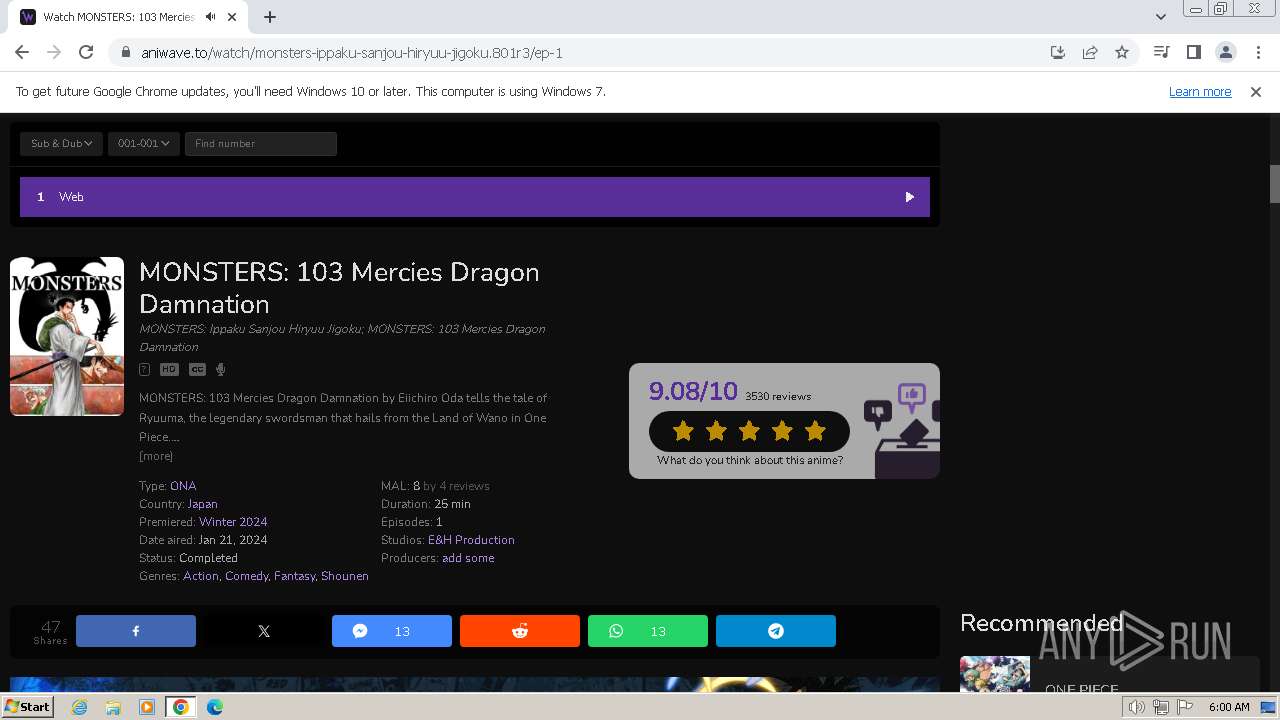The height and width of the screenshot is (720, 1280).
Task: Open File Explorer from the taskbar
Action: tap(113, 707)
